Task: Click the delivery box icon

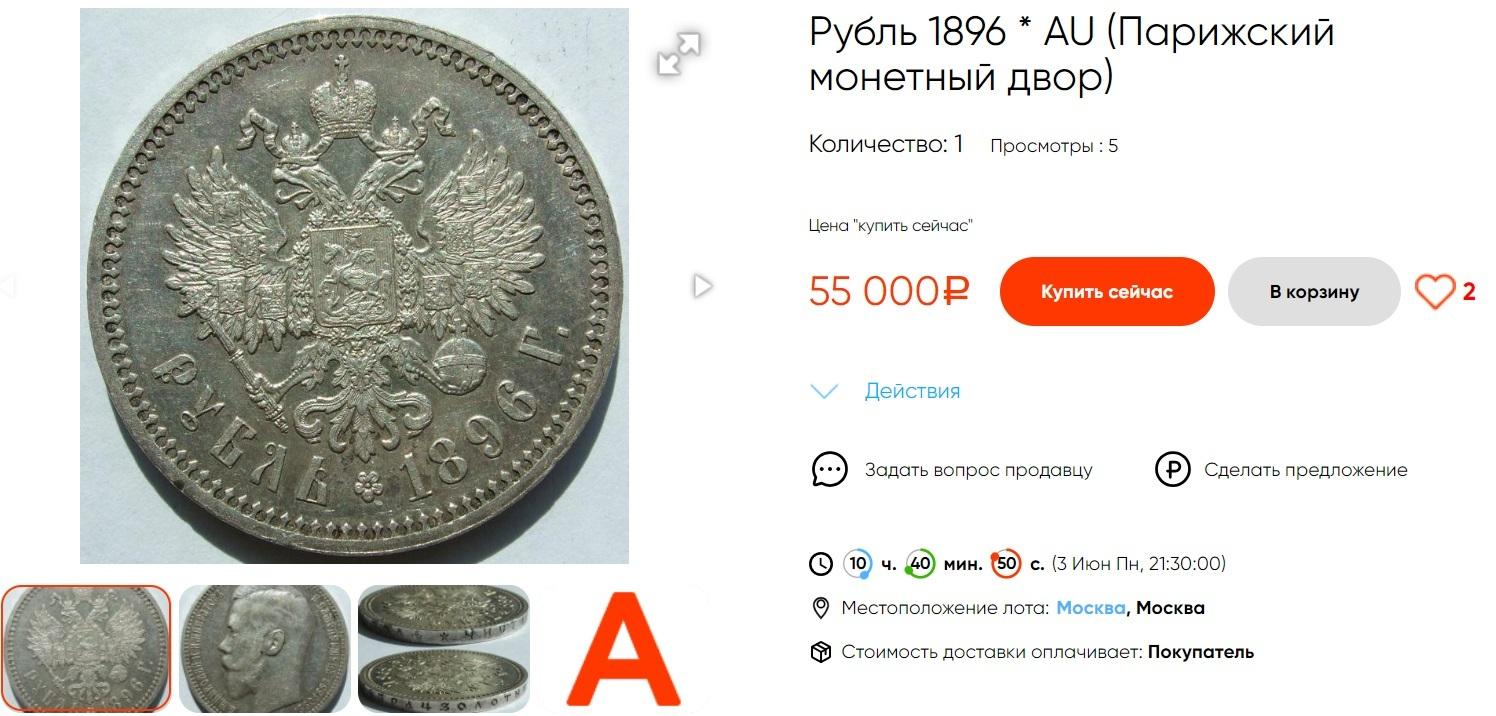Action: point(820,652)
